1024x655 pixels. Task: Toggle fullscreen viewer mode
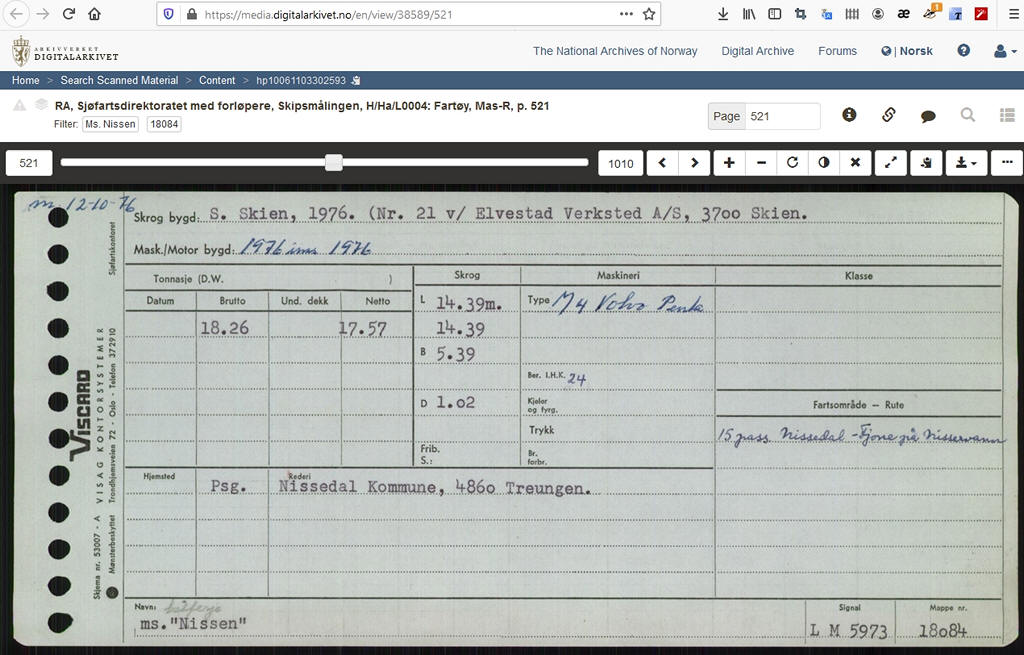pyautogui.click(x=890, y=163)
